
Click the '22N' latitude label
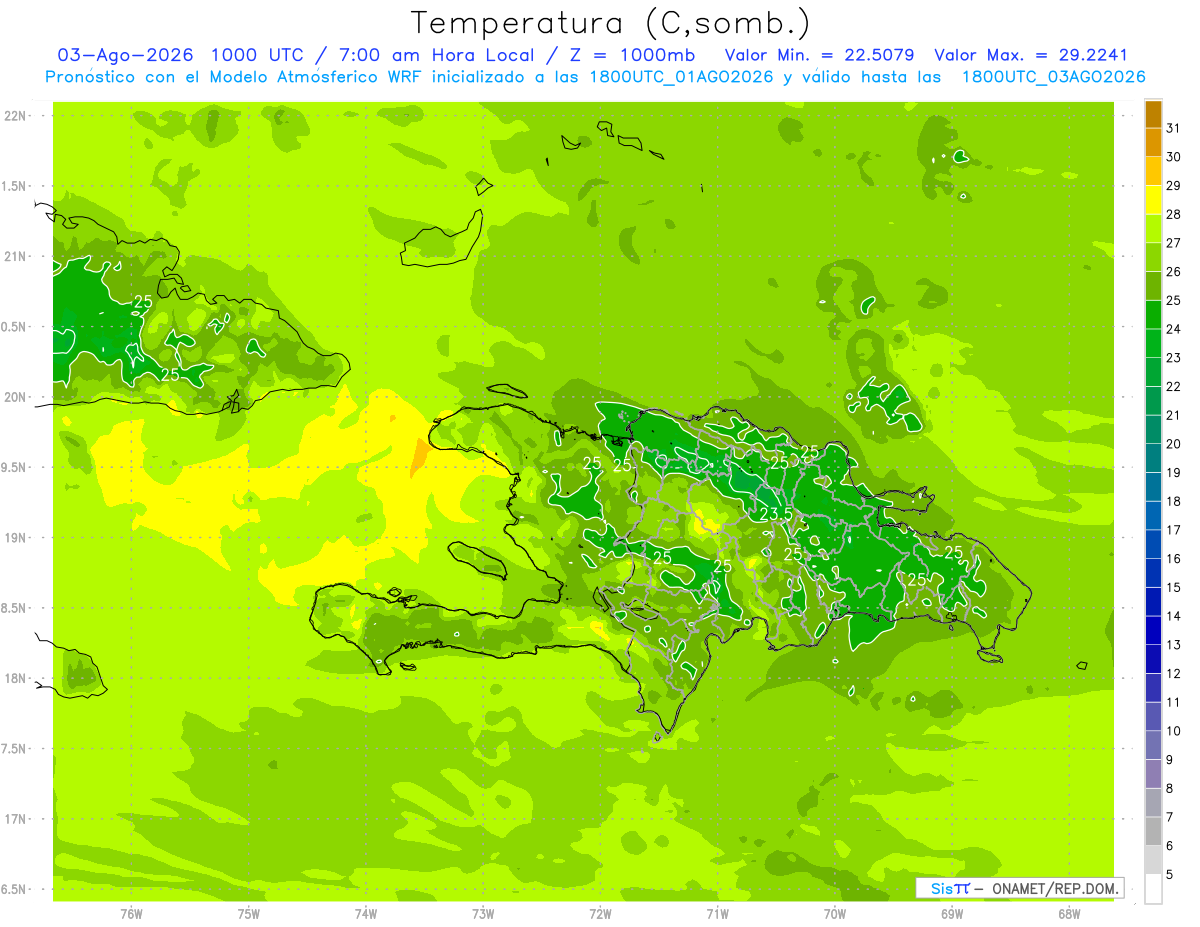click(16, 116)
